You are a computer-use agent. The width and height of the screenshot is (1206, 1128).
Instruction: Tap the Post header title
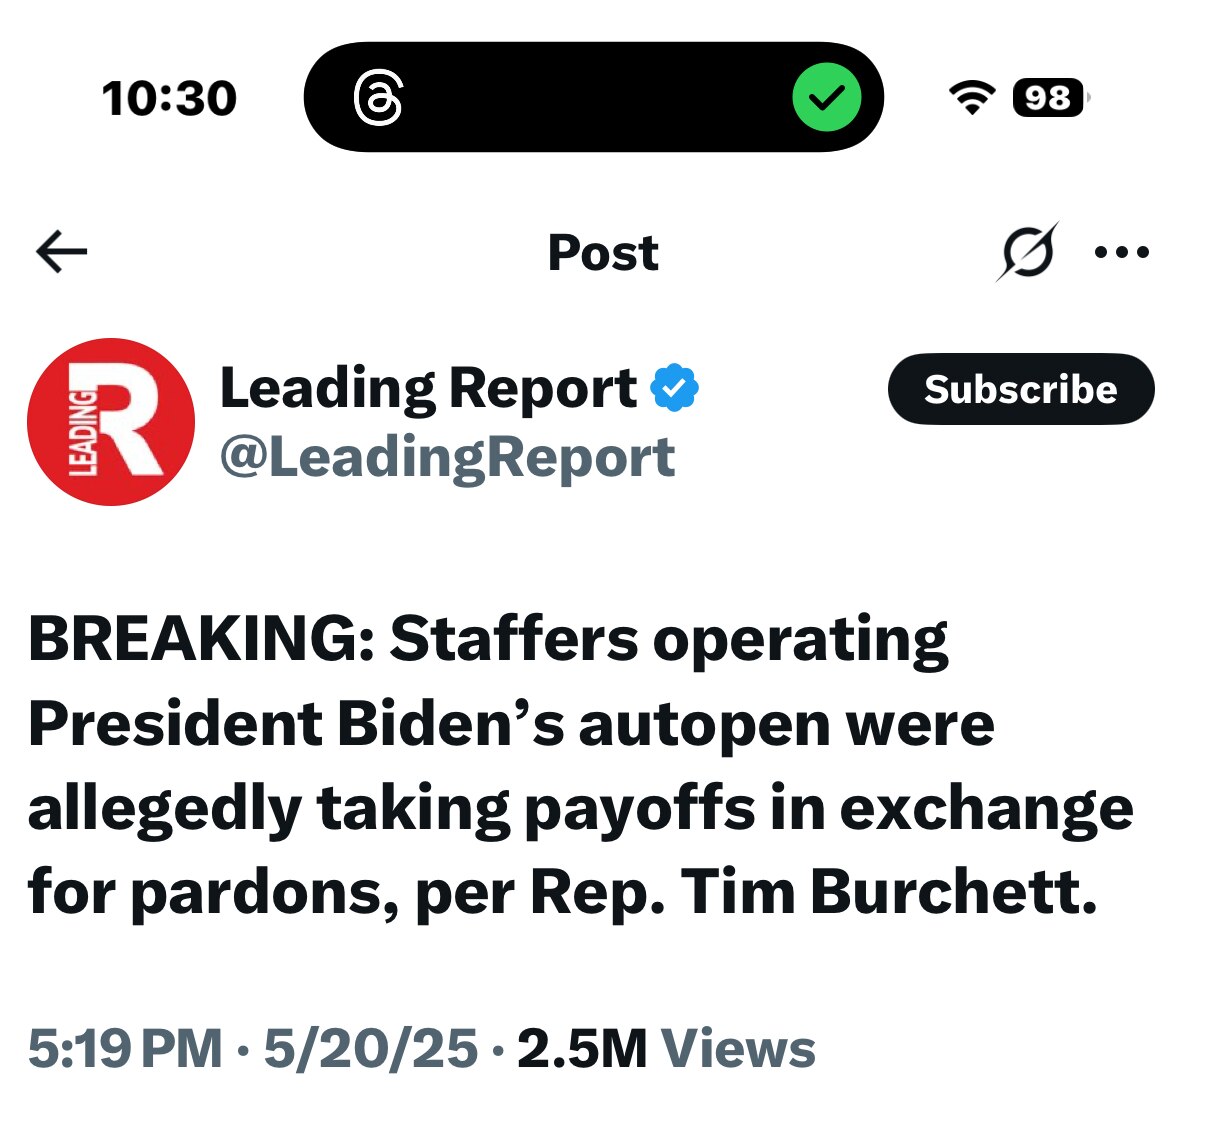pos(603,252)
